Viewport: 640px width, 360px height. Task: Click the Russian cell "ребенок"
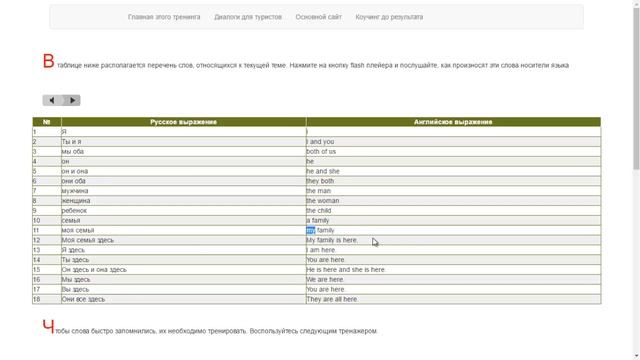point(184,211)
